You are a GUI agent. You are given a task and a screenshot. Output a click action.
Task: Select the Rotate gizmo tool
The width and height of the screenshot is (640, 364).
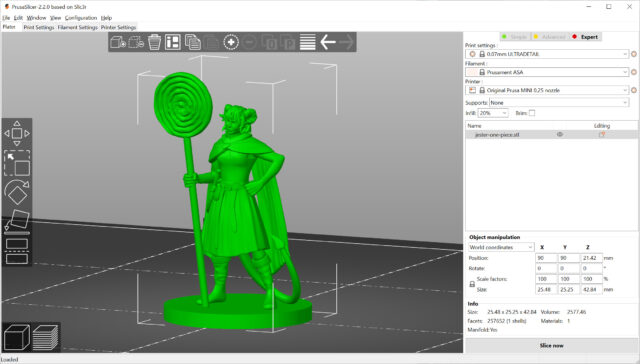[17, 192]
